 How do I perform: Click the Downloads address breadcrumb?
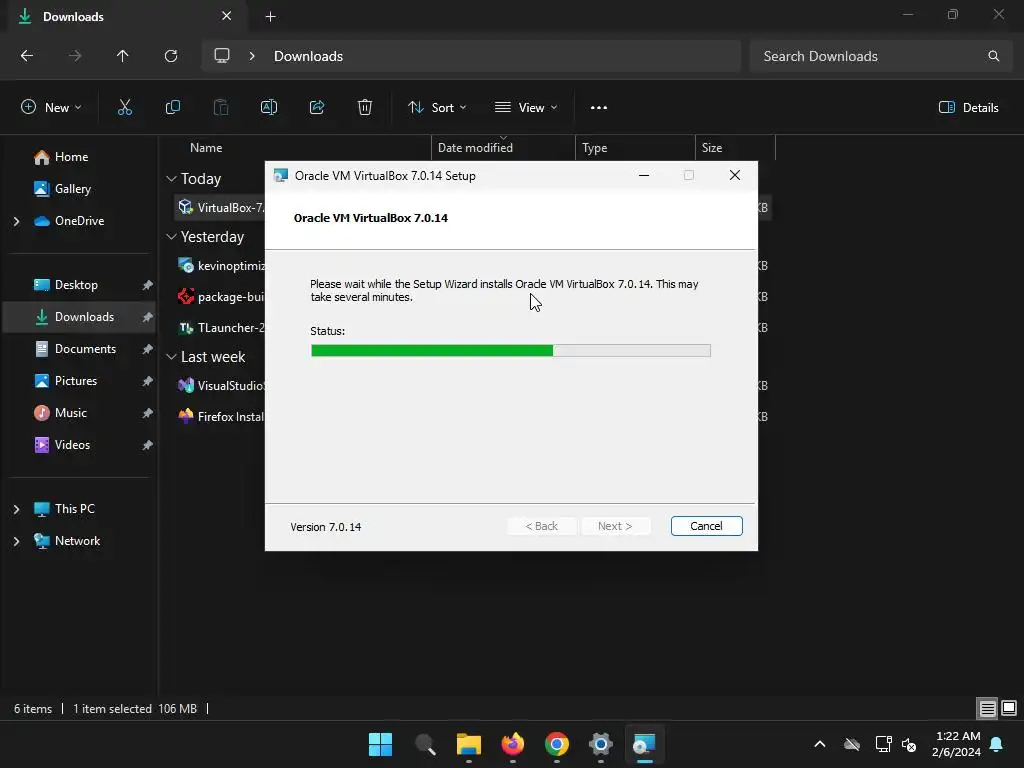pyautogui.click(x=308, y=56)
